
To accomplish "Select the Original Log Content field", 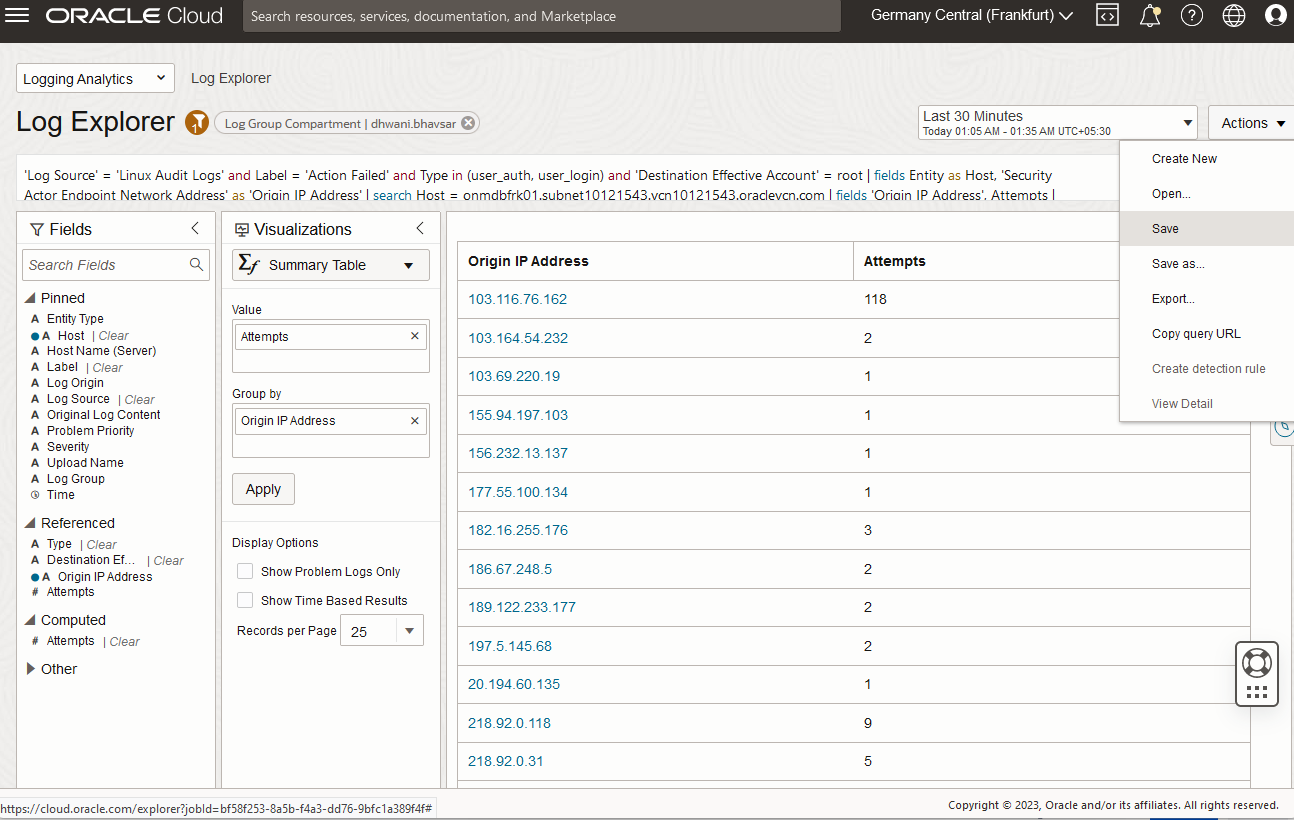I will point(103,415).
